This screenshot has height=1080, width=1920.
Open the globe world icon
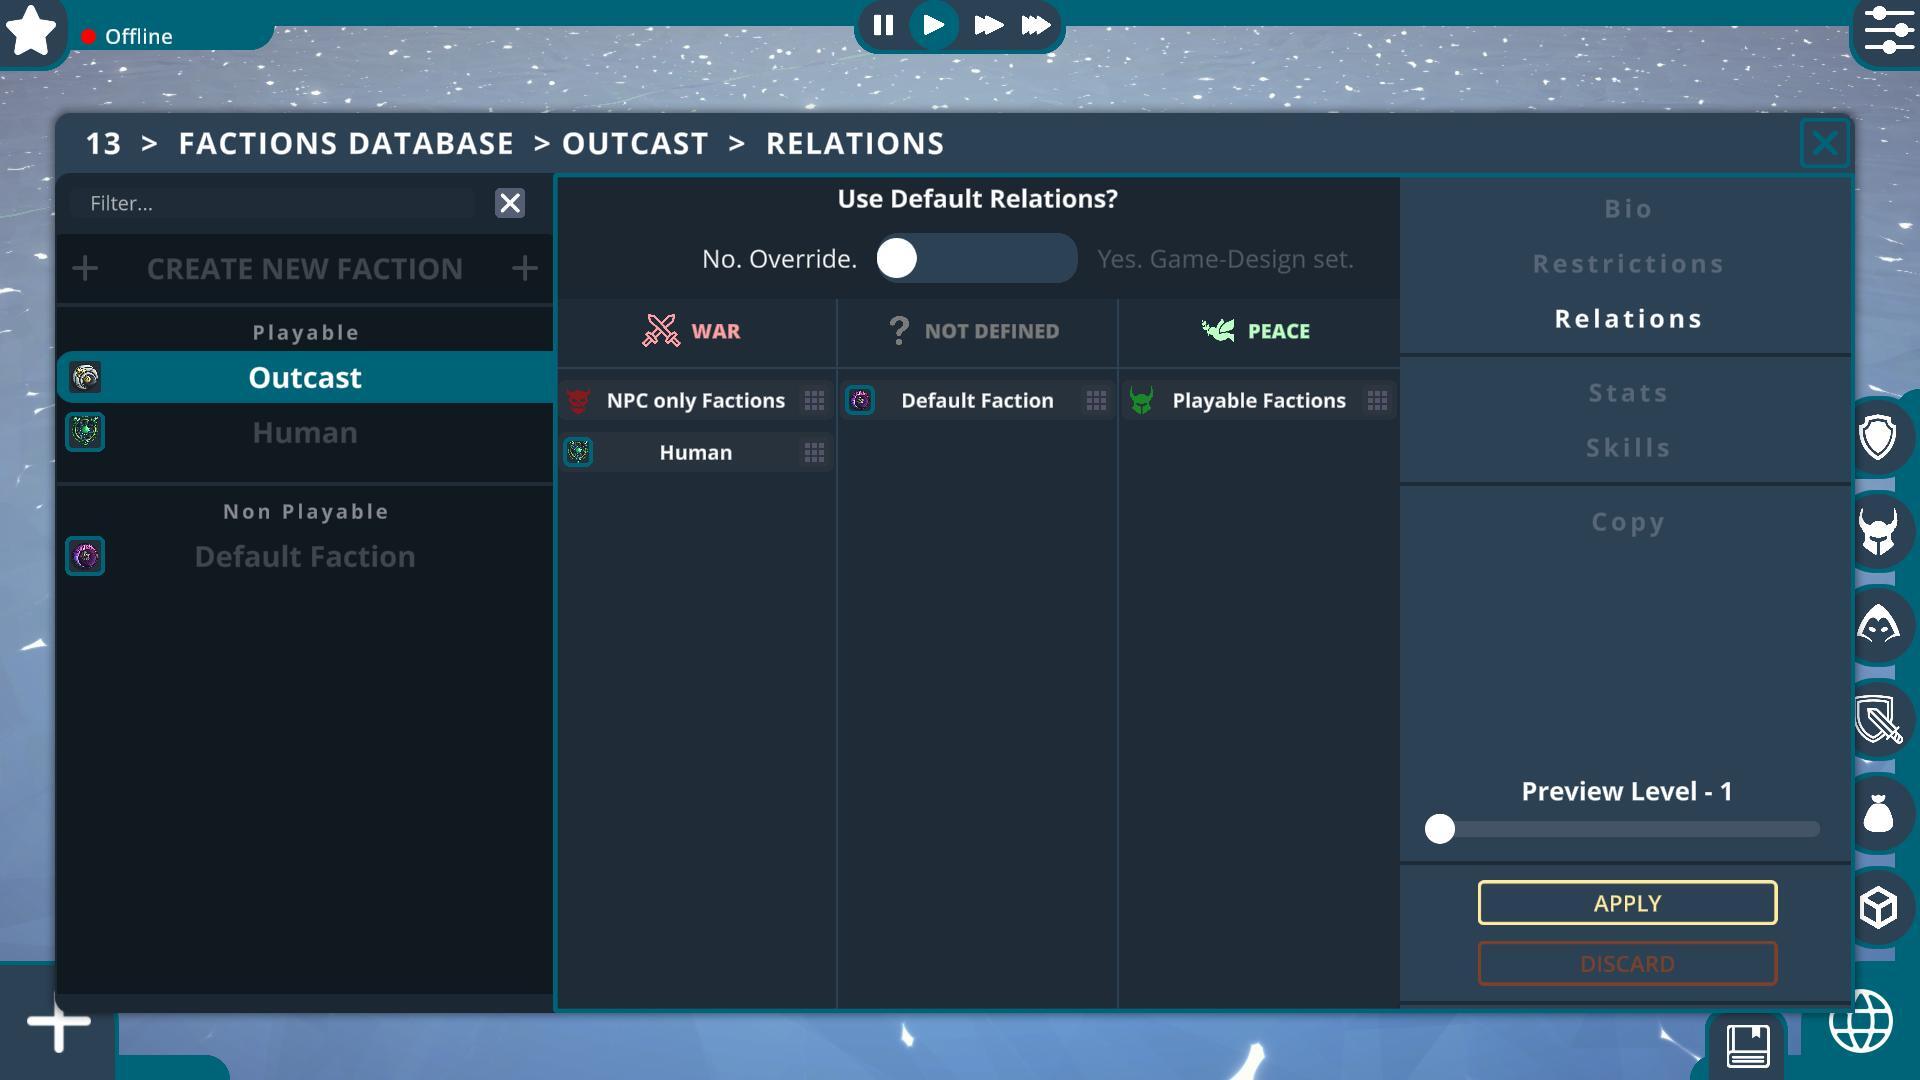1861,1021
